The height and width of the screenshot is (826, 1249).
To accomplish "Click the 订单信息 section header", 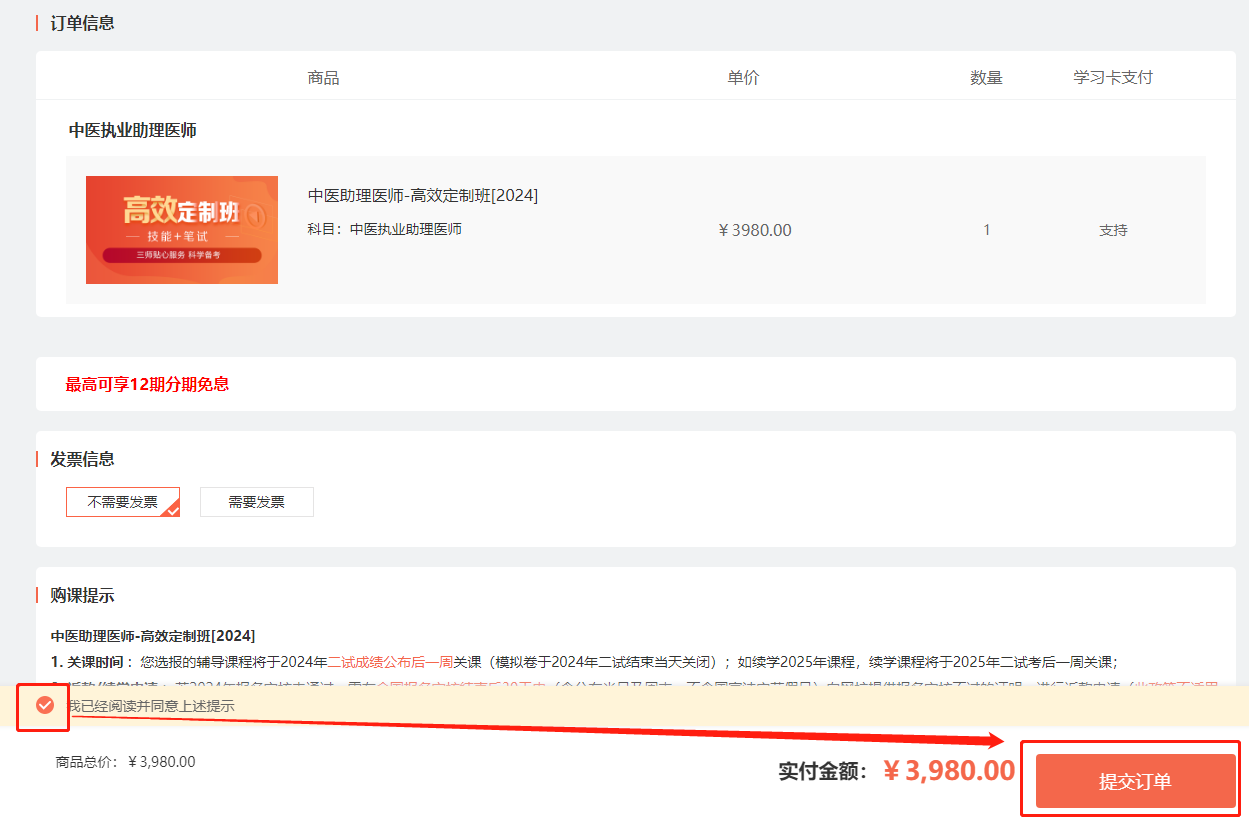I will [x=82, y=22].
